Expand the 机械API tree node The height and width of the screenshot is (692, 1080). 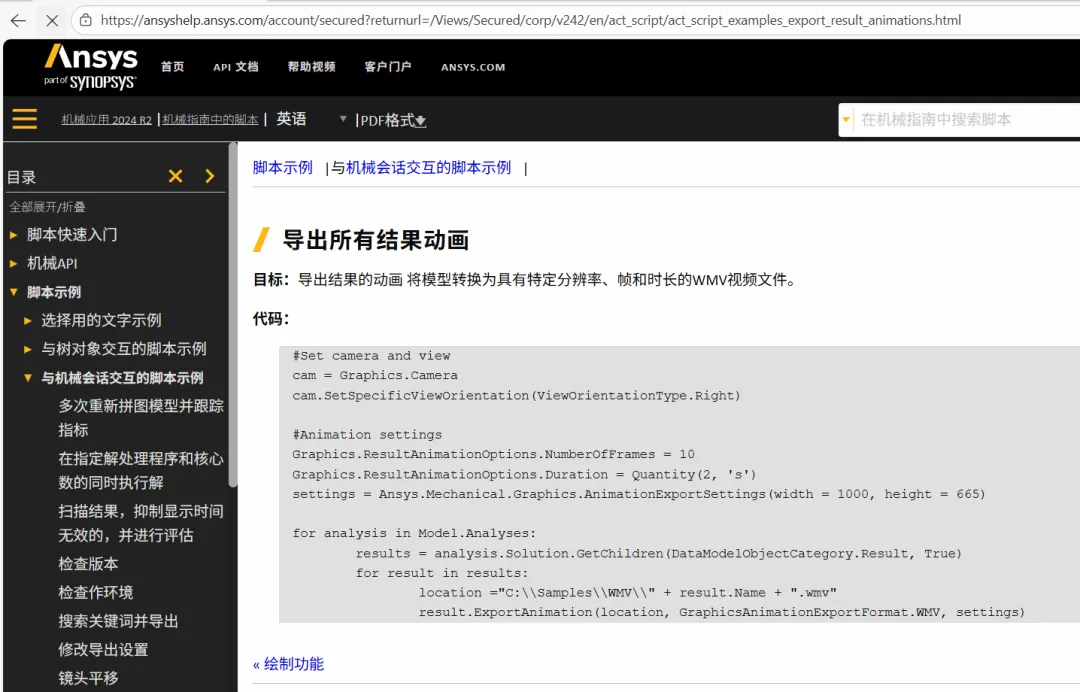(x=13, y=264)
